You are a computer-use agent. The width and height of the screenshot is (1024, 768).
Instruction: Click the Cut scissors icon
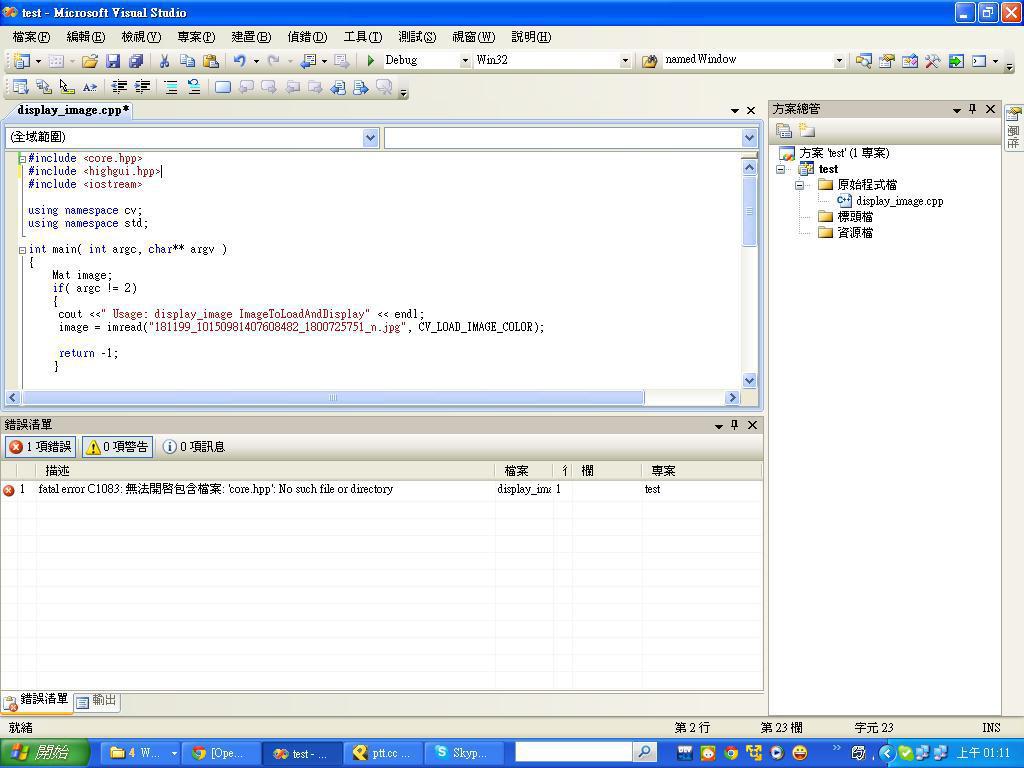pyautogui.click(x=164, y=61)
